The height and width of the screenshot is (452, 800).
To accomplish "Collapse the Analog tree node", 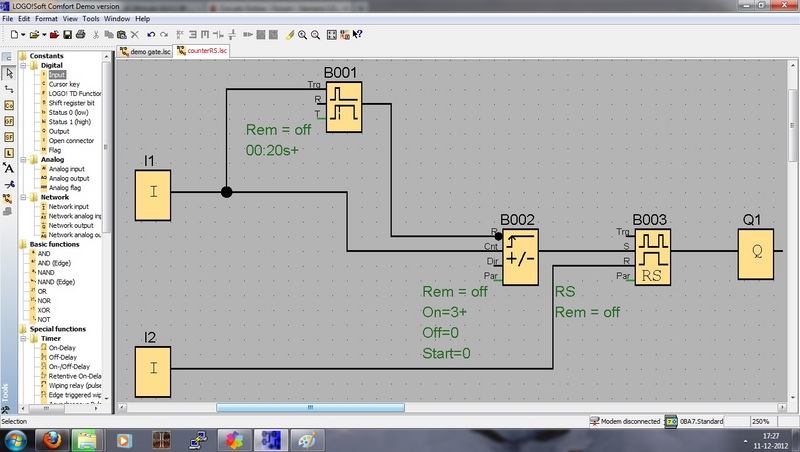I will (23, 160).
